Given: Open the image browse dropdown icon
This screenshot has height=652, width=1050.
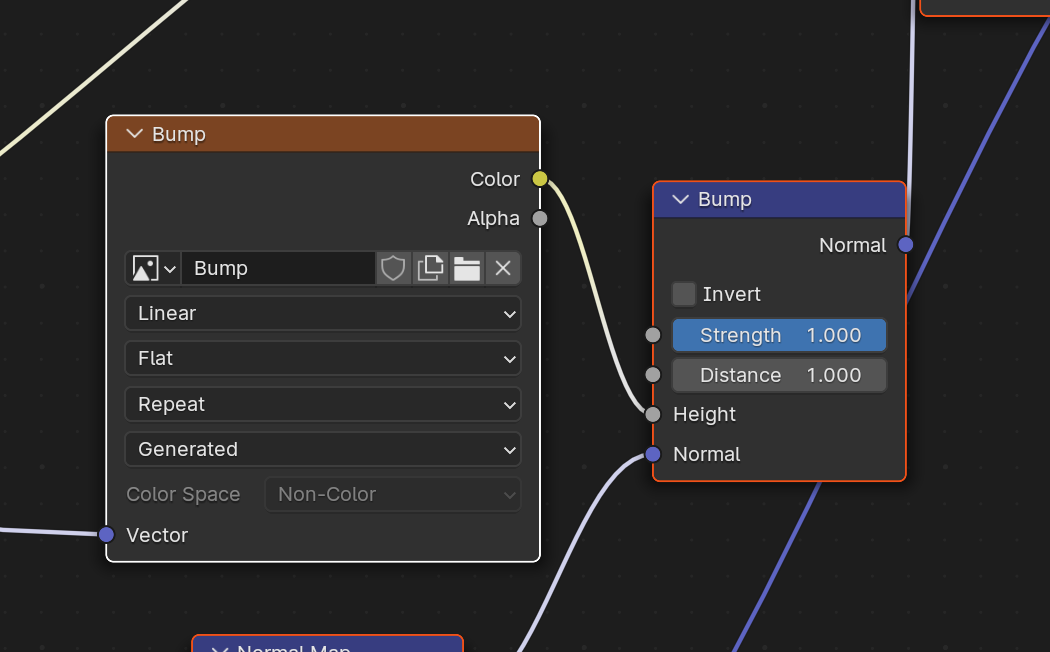Looking at the screenshot, I should 153,268.
